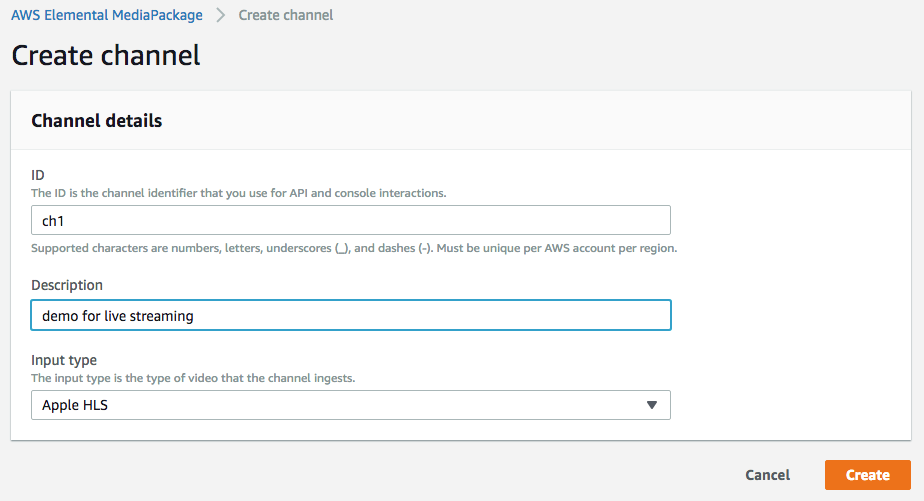Click the 'Channel details' section header

tap(97, 121)
